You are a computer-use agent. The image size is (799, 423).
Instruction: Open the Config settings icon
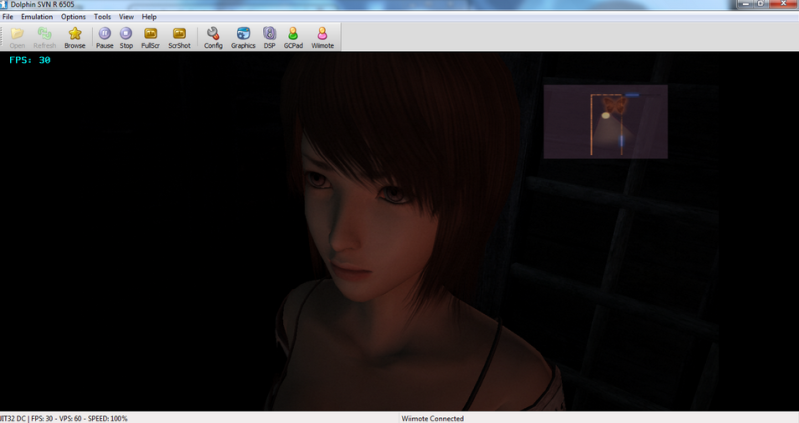click(213, 38)
